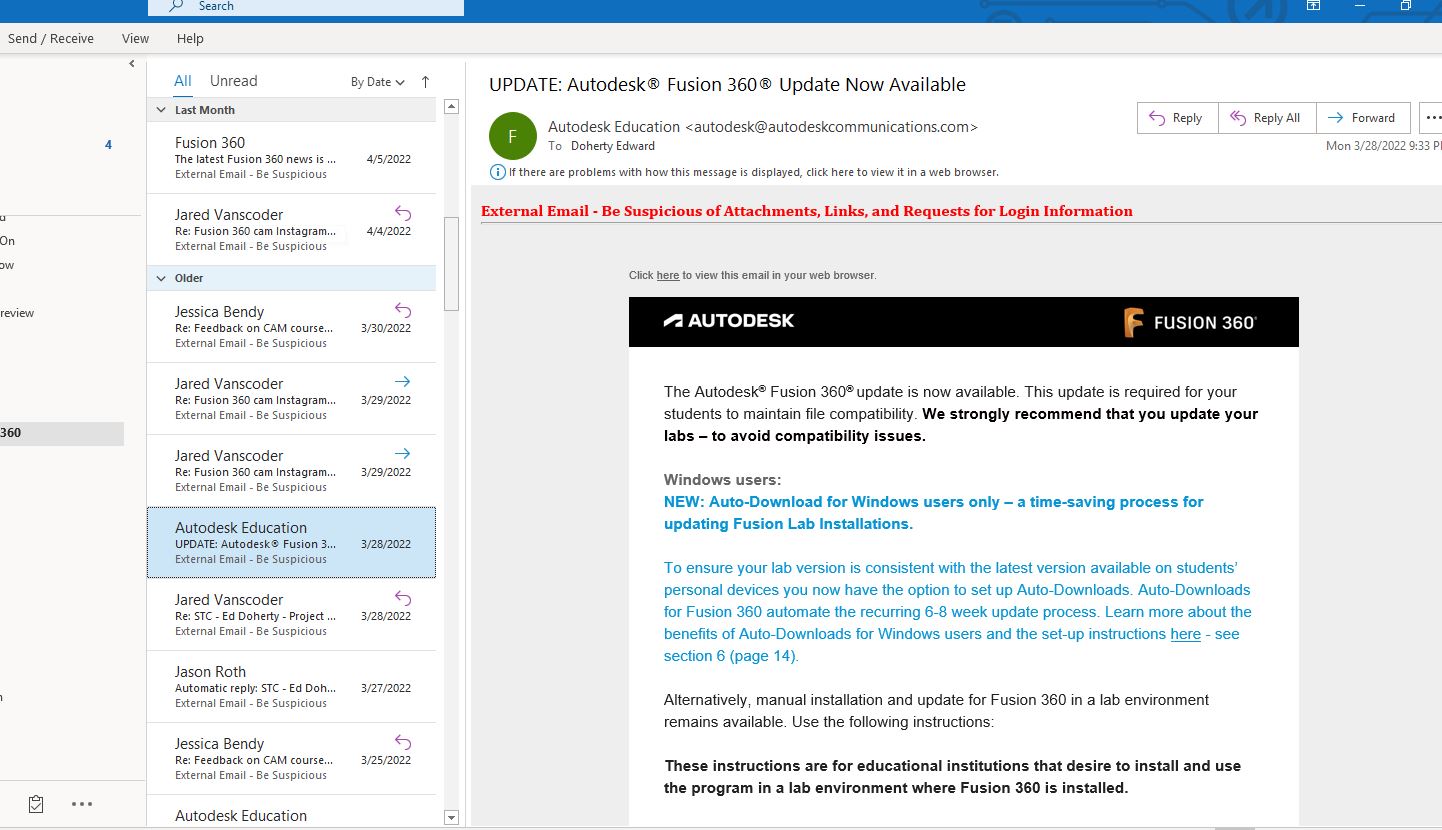Open the Send / Receive menu
This screenshot has width=1442, height=830.
tap(50, 38)
